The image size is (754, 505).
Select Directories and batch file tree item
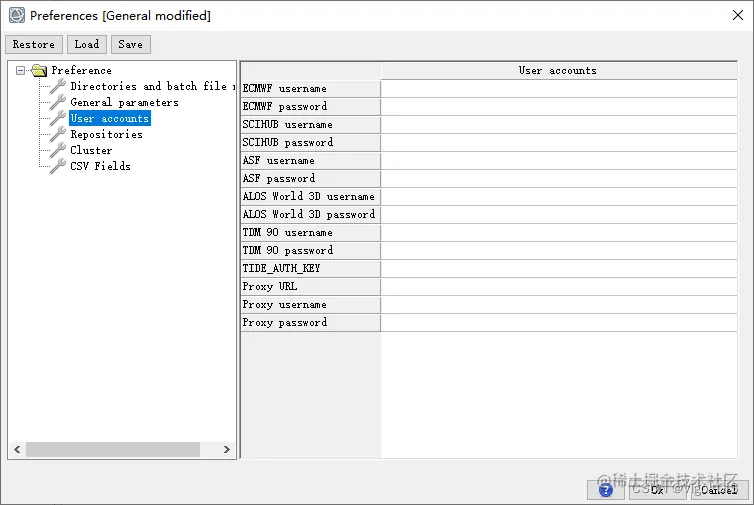152,86
